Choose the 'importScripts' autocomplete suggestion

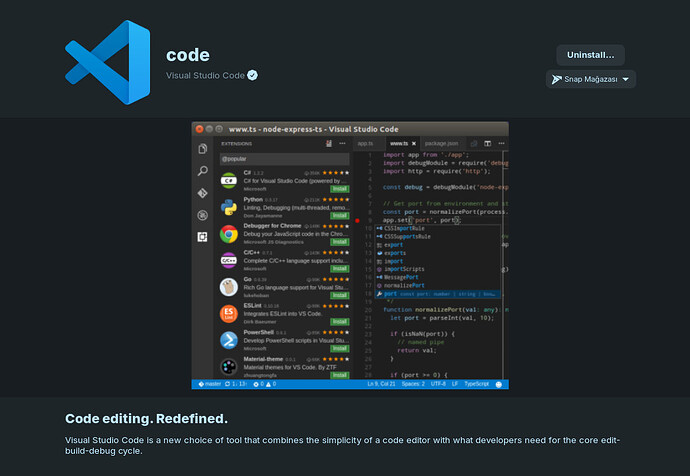click(438, 269)
